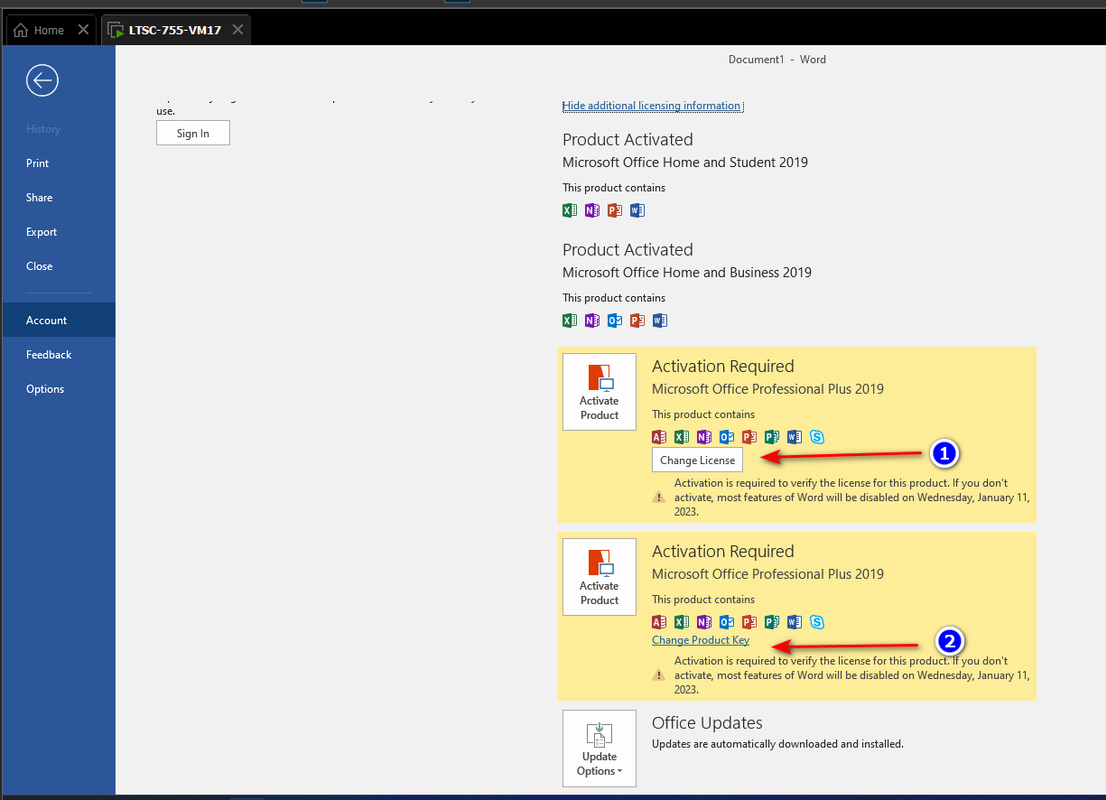
Task: Click OneNote icon under Home and Business 2019
Action: tap(592, 320)
